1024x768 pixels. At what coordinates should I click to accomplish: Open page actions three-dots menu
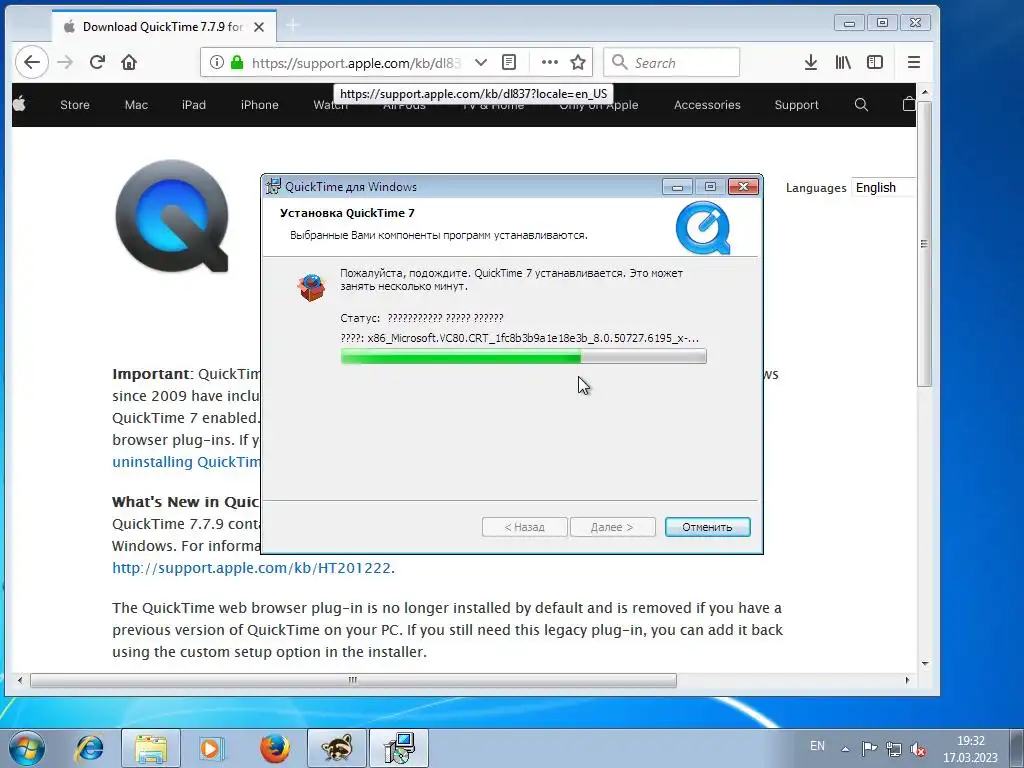(550, 62)
